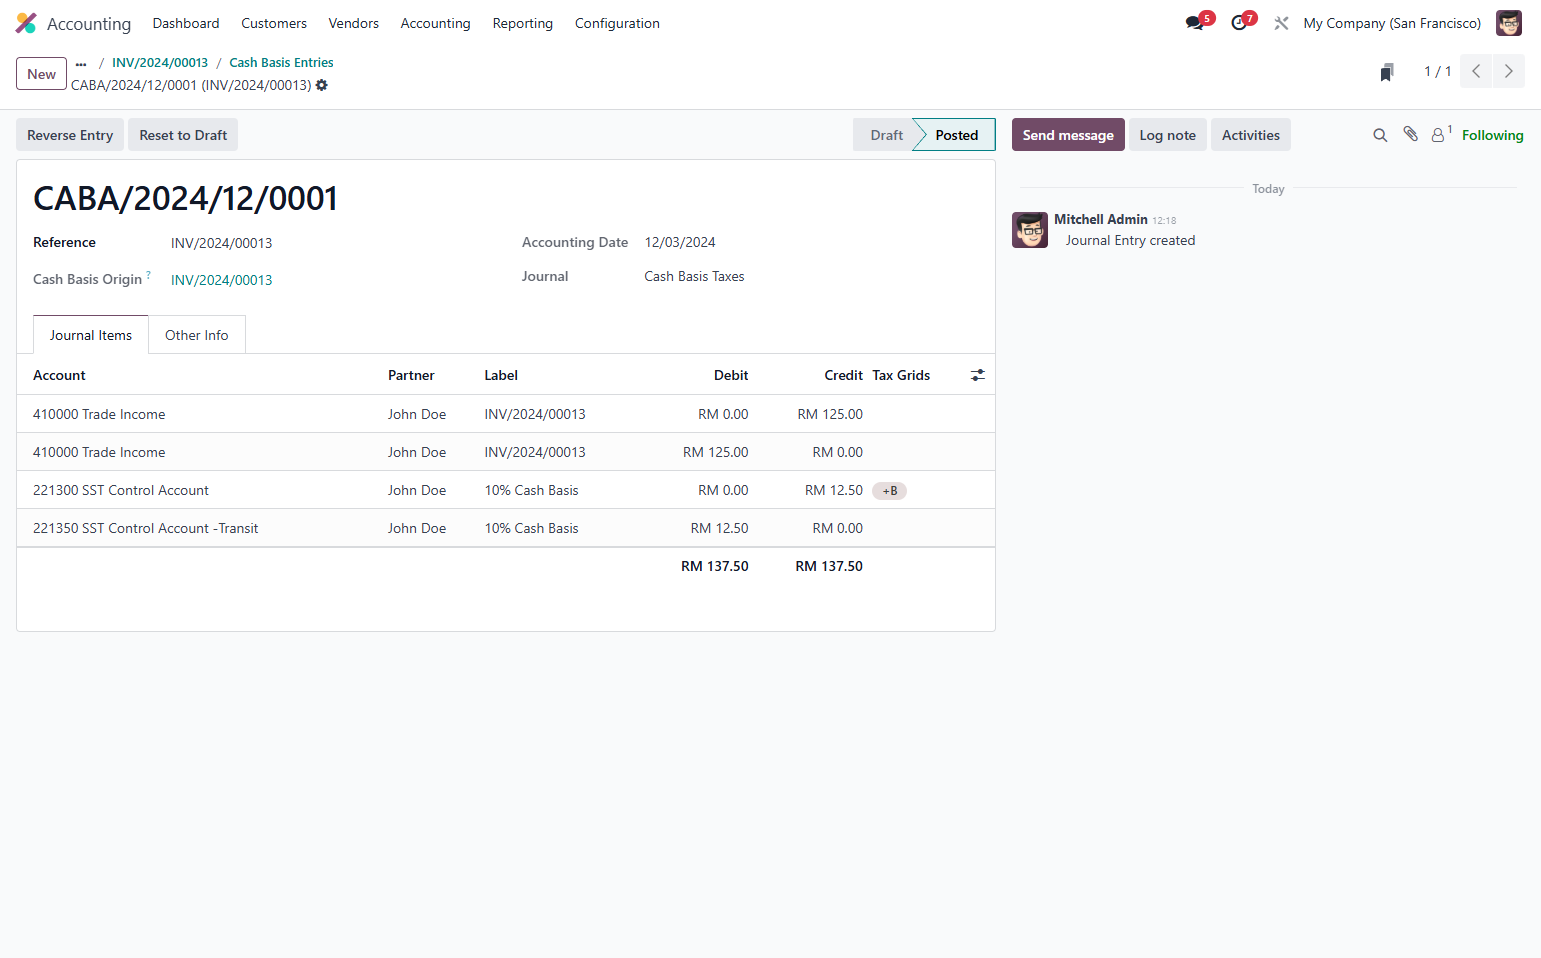Click the Mitchell Admin author name
This screenshot has width=1541, height=958.
(x=1101, y=219)
